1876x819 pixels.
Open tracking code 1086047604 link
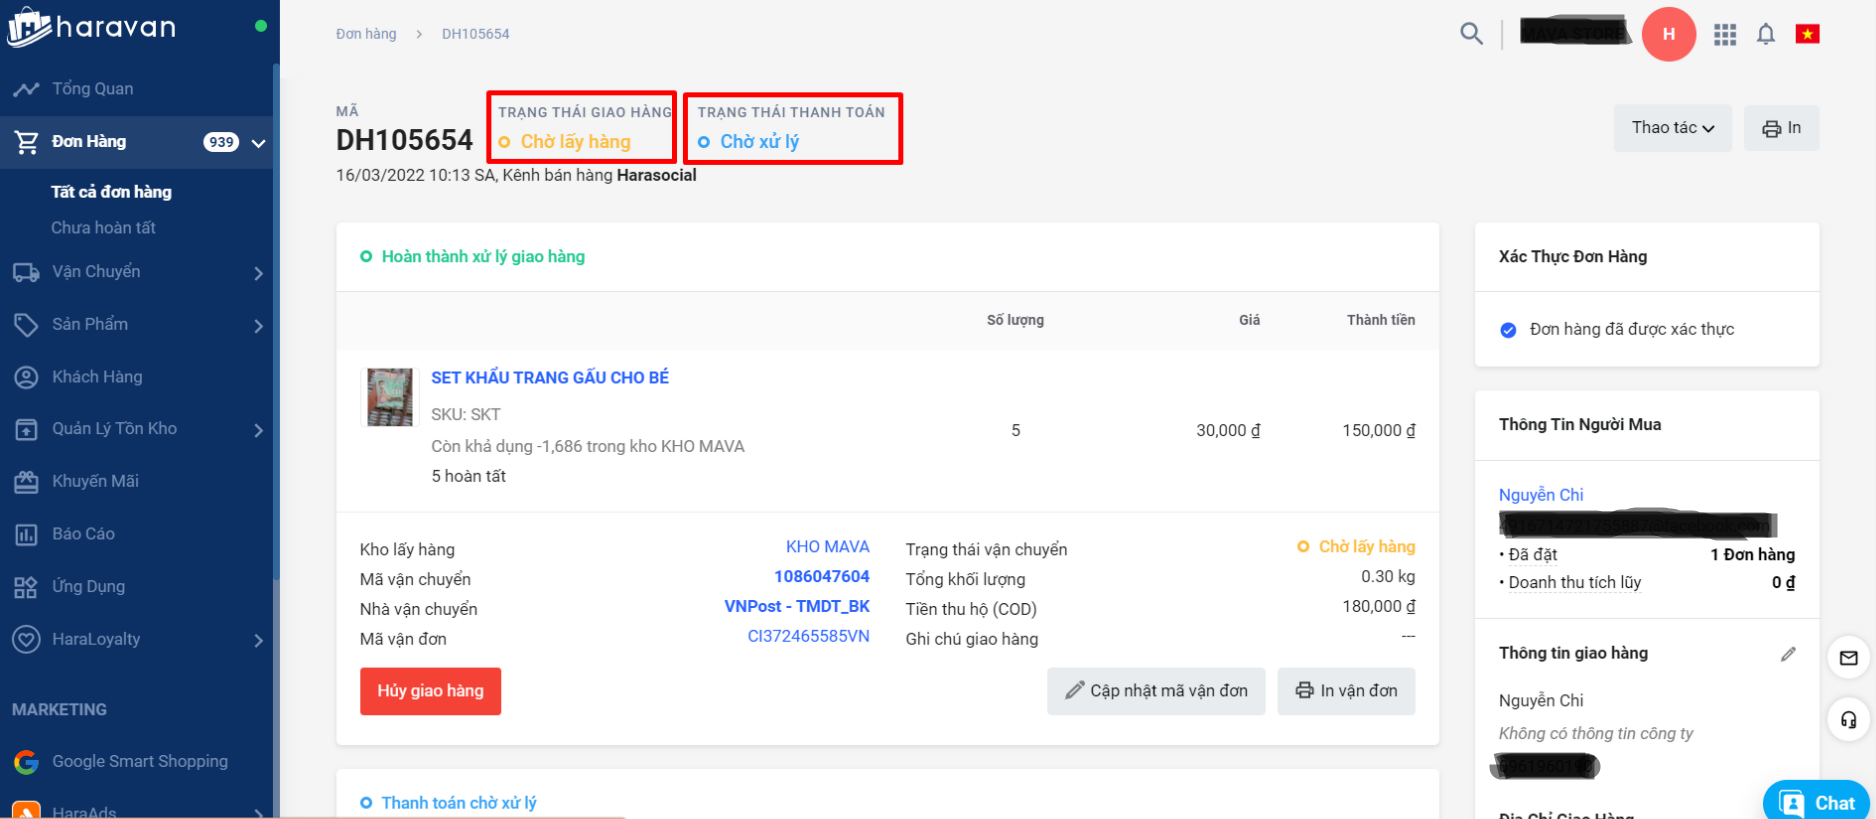[x=822, y=577]
